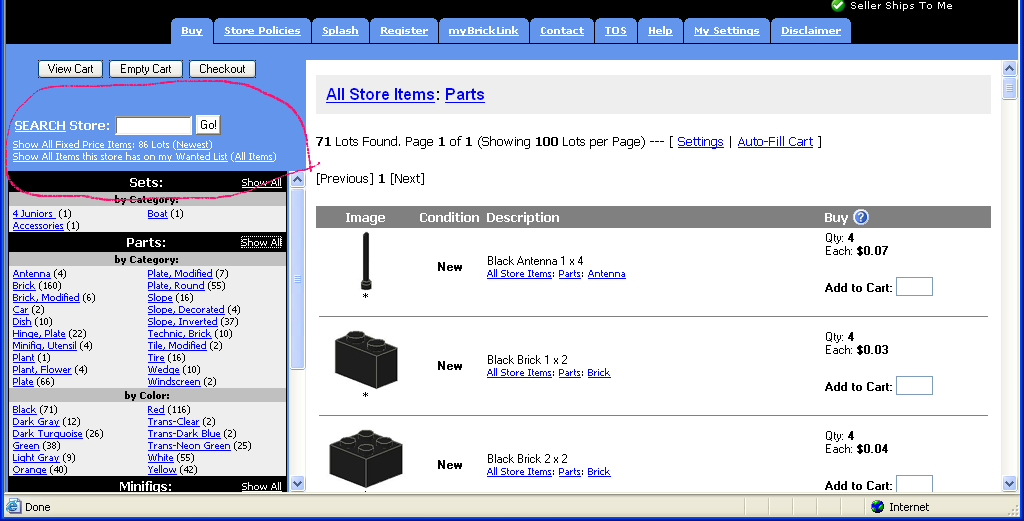
Task: Open the Windscreen category
Action: 174,381
